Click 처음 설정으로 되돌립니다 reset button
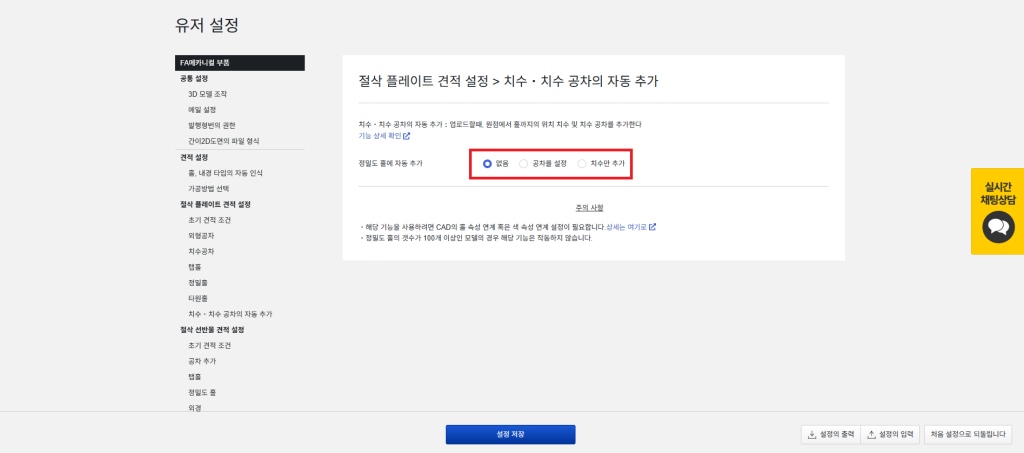Screen dimensions: 1024x453 point(968,434)
